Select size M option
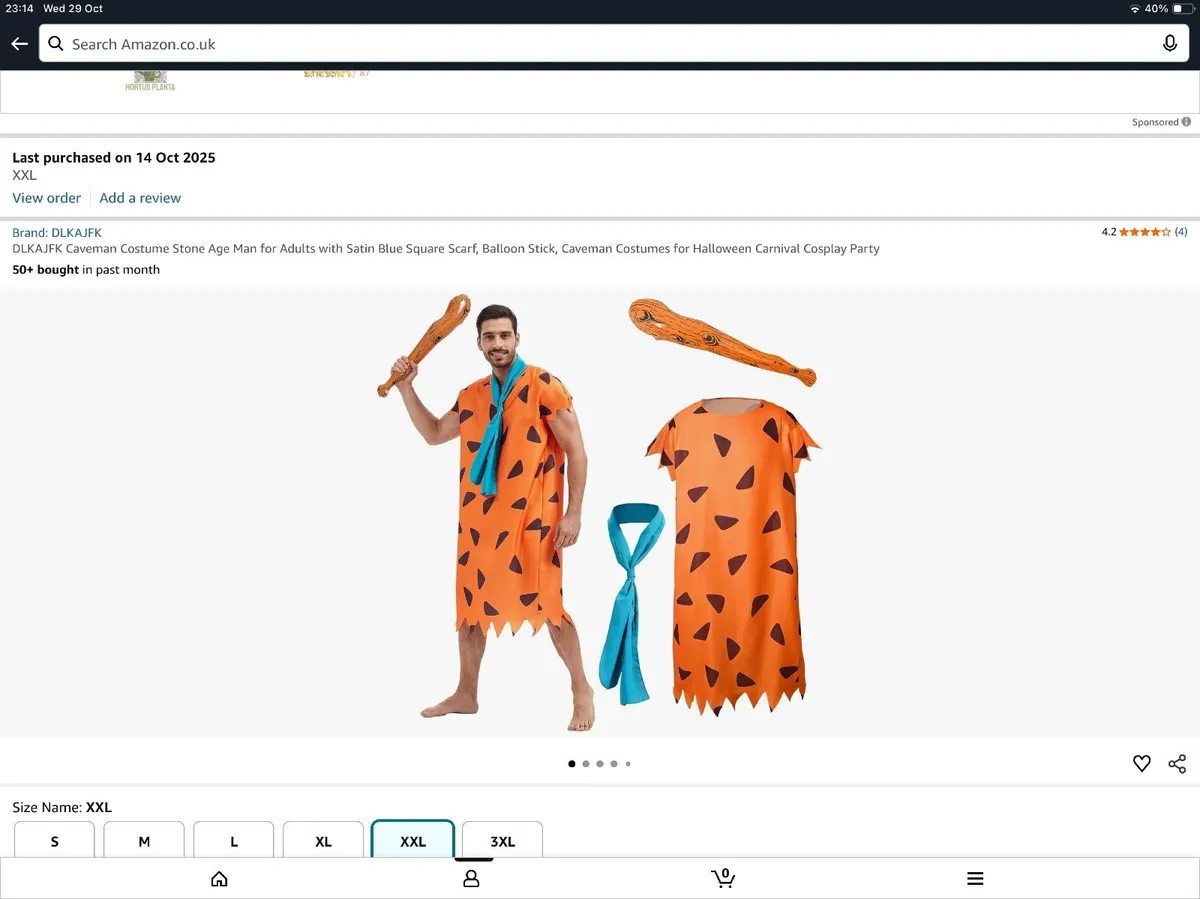Screen dimensions: 1200x899 pyautogui.click(x=144, y=841)
